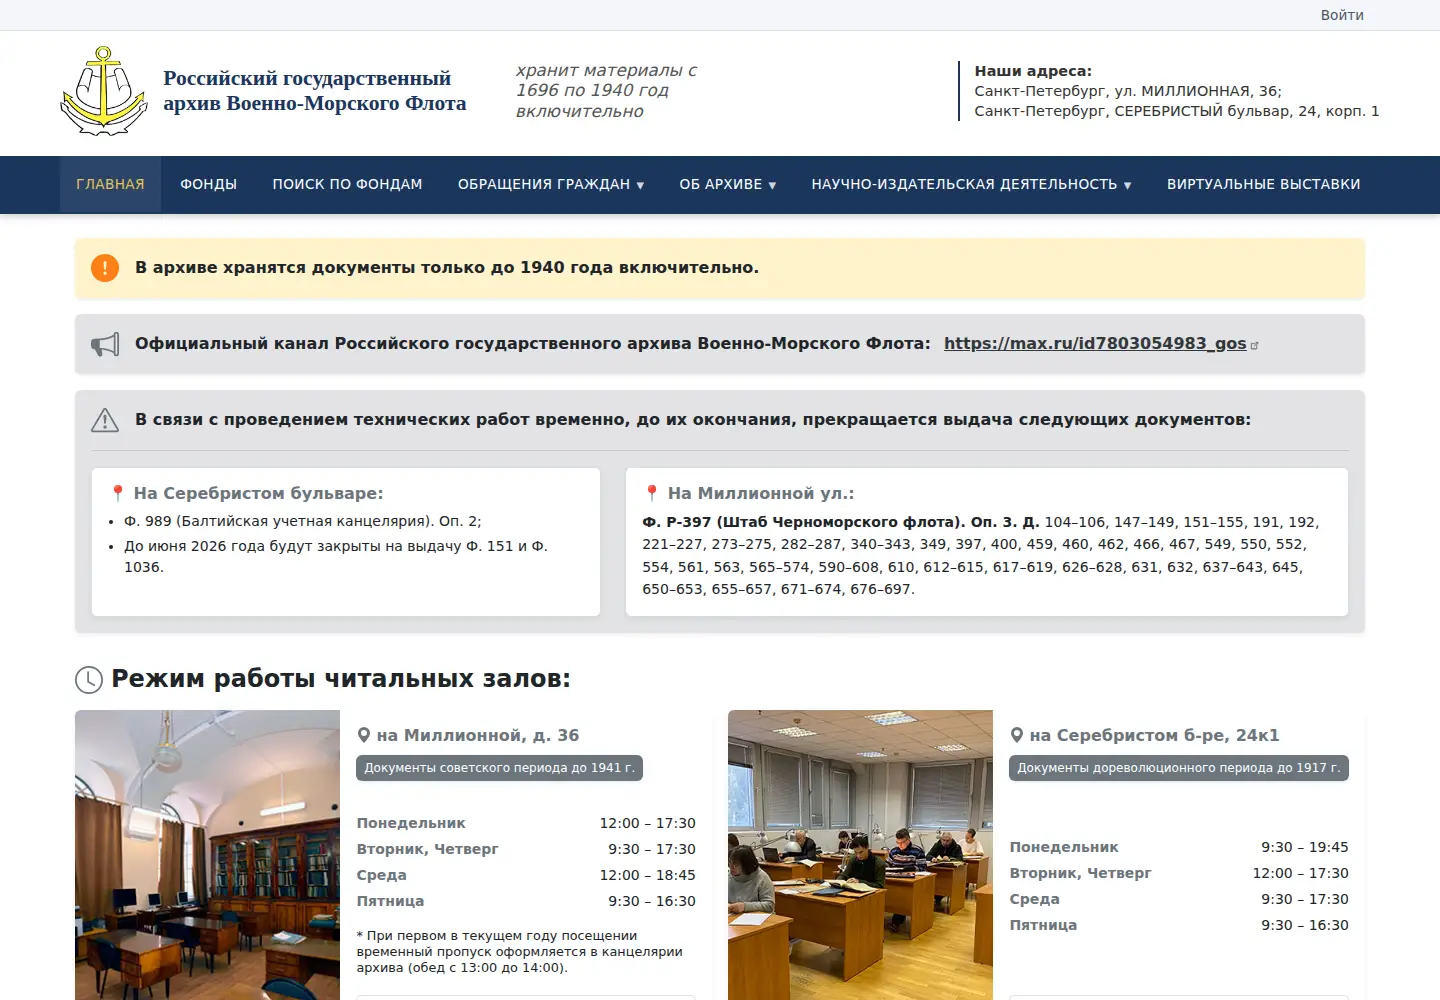Click the anchor logo of the naval archive

[x=104, y=91]
